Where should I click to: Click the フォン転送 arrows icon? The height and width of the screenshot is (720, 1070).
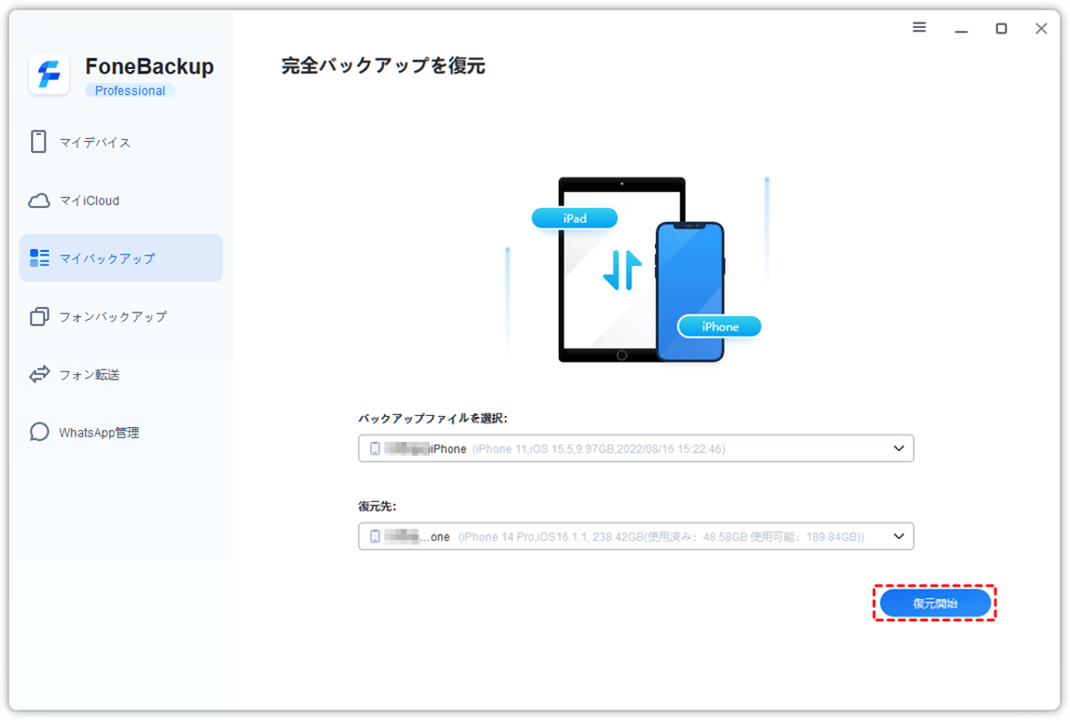(39, 374)
